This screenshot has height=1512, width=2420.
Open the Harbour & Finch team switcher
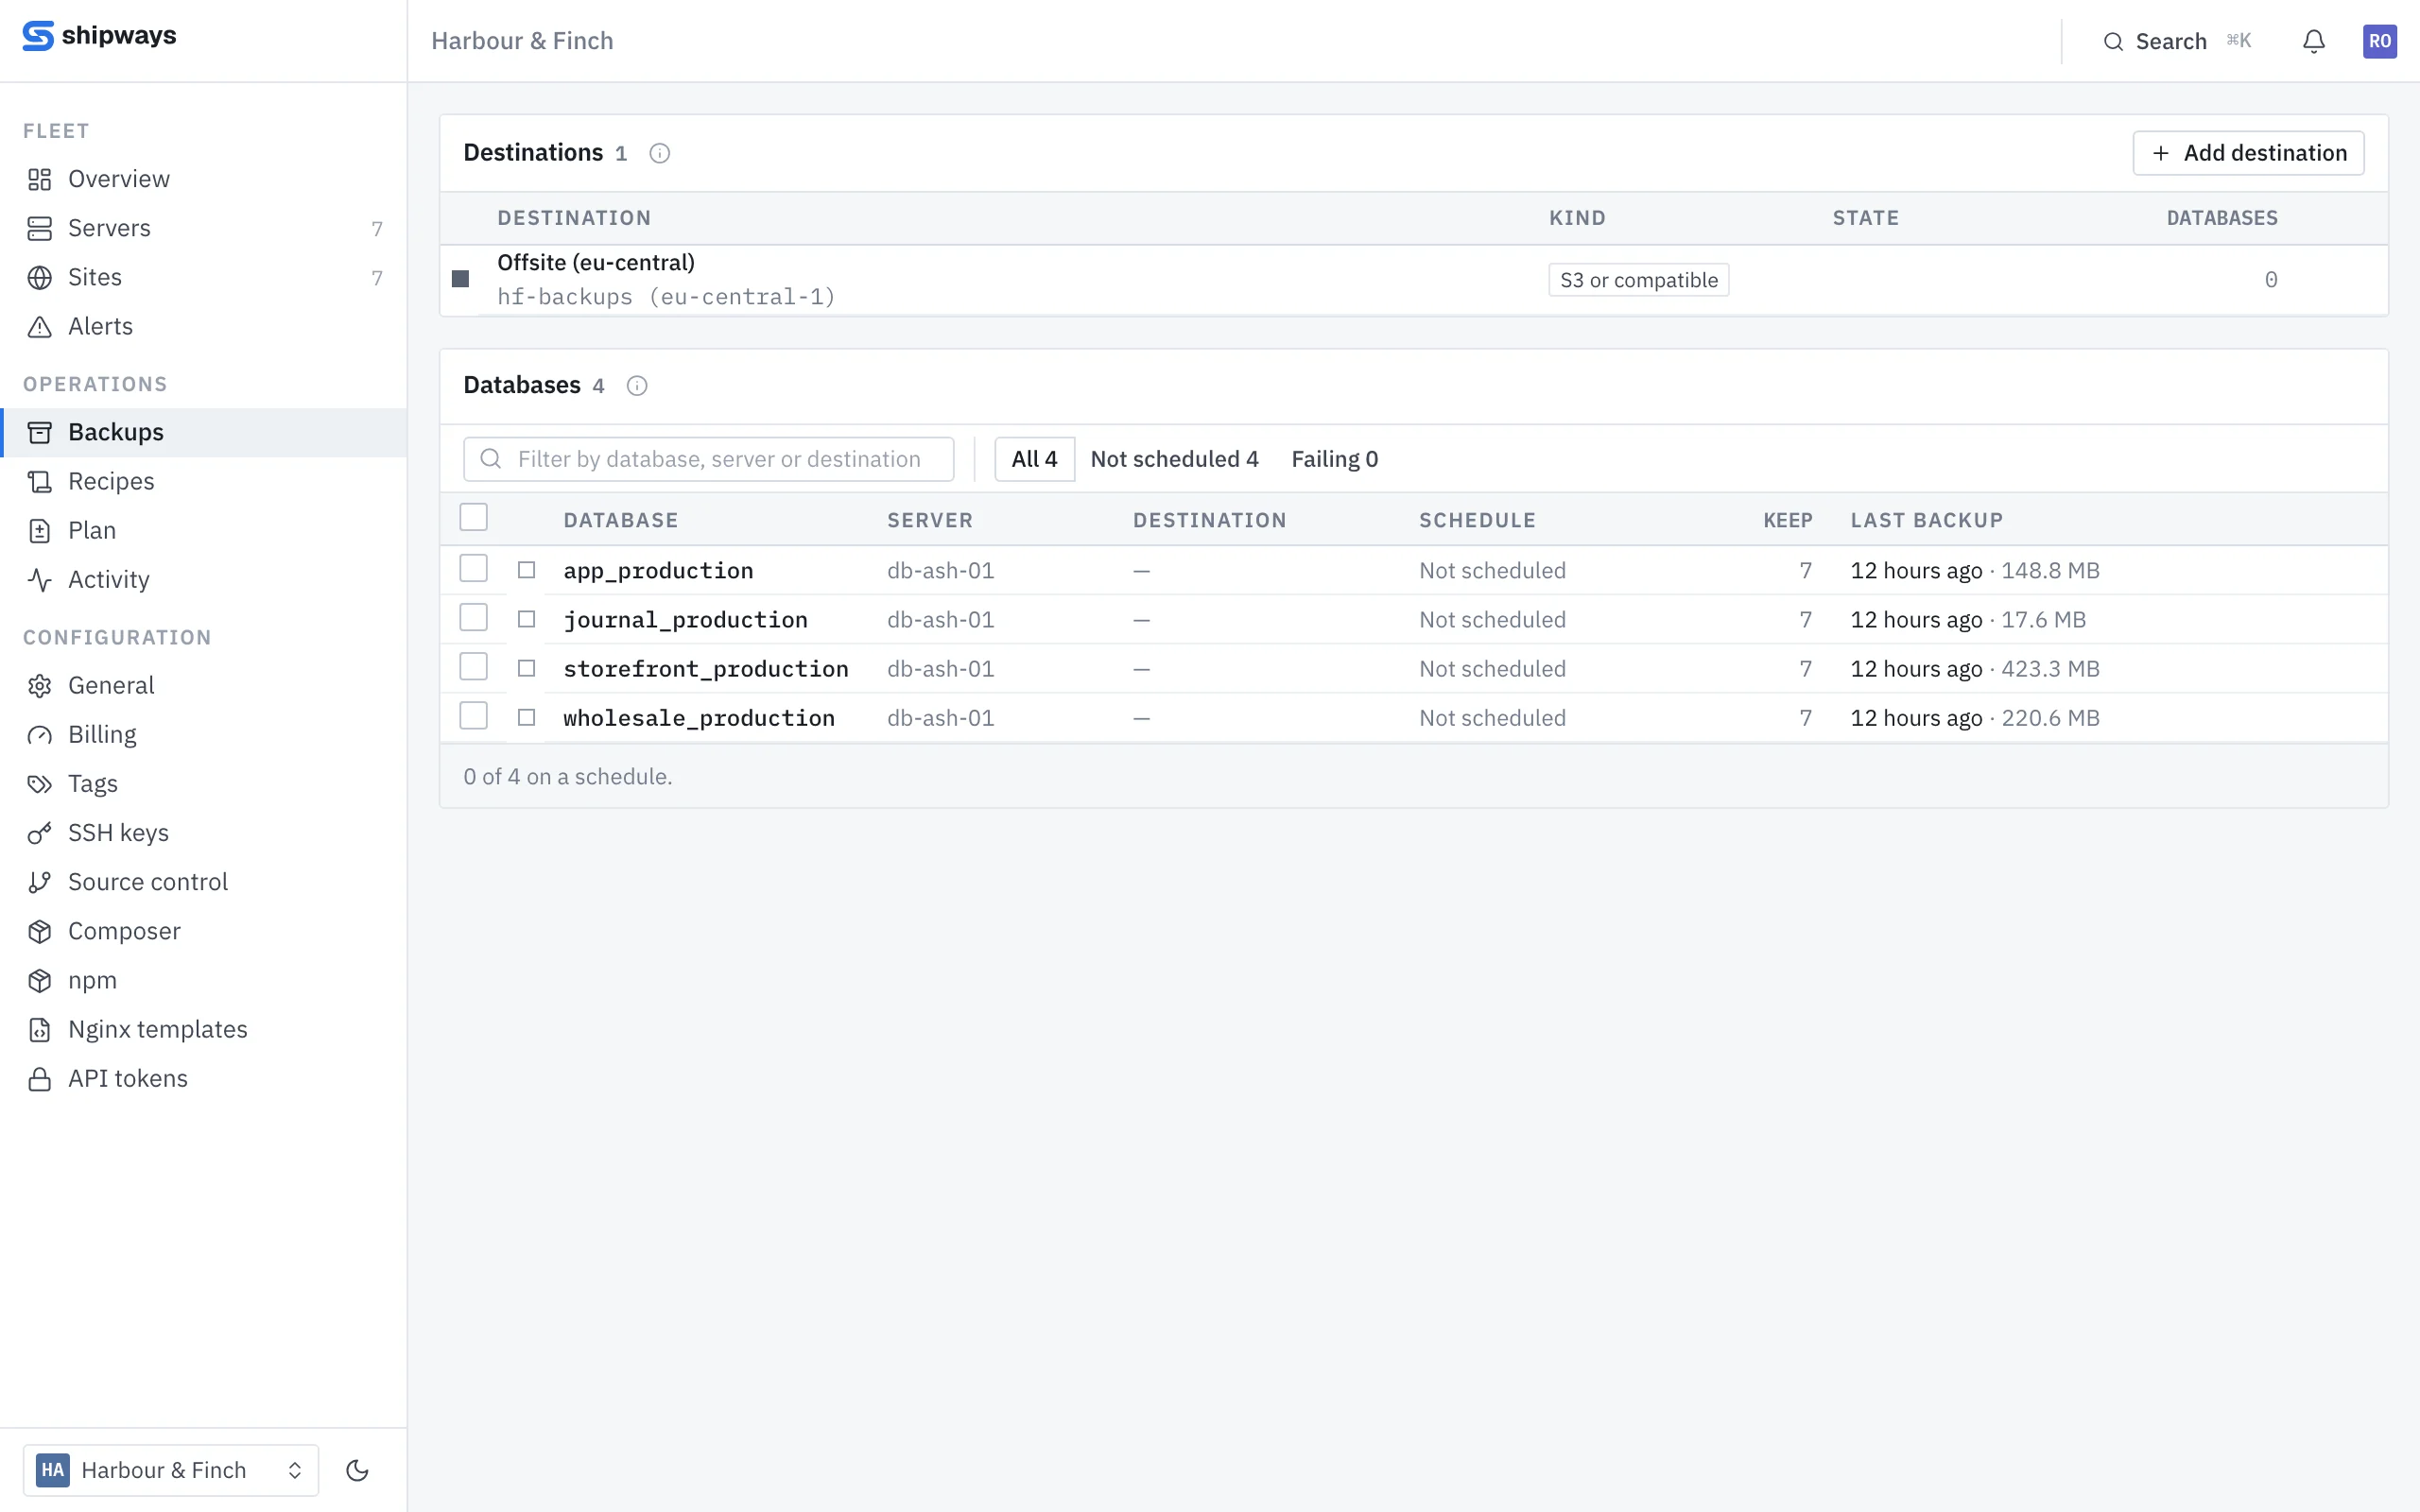coord(171,1470)
